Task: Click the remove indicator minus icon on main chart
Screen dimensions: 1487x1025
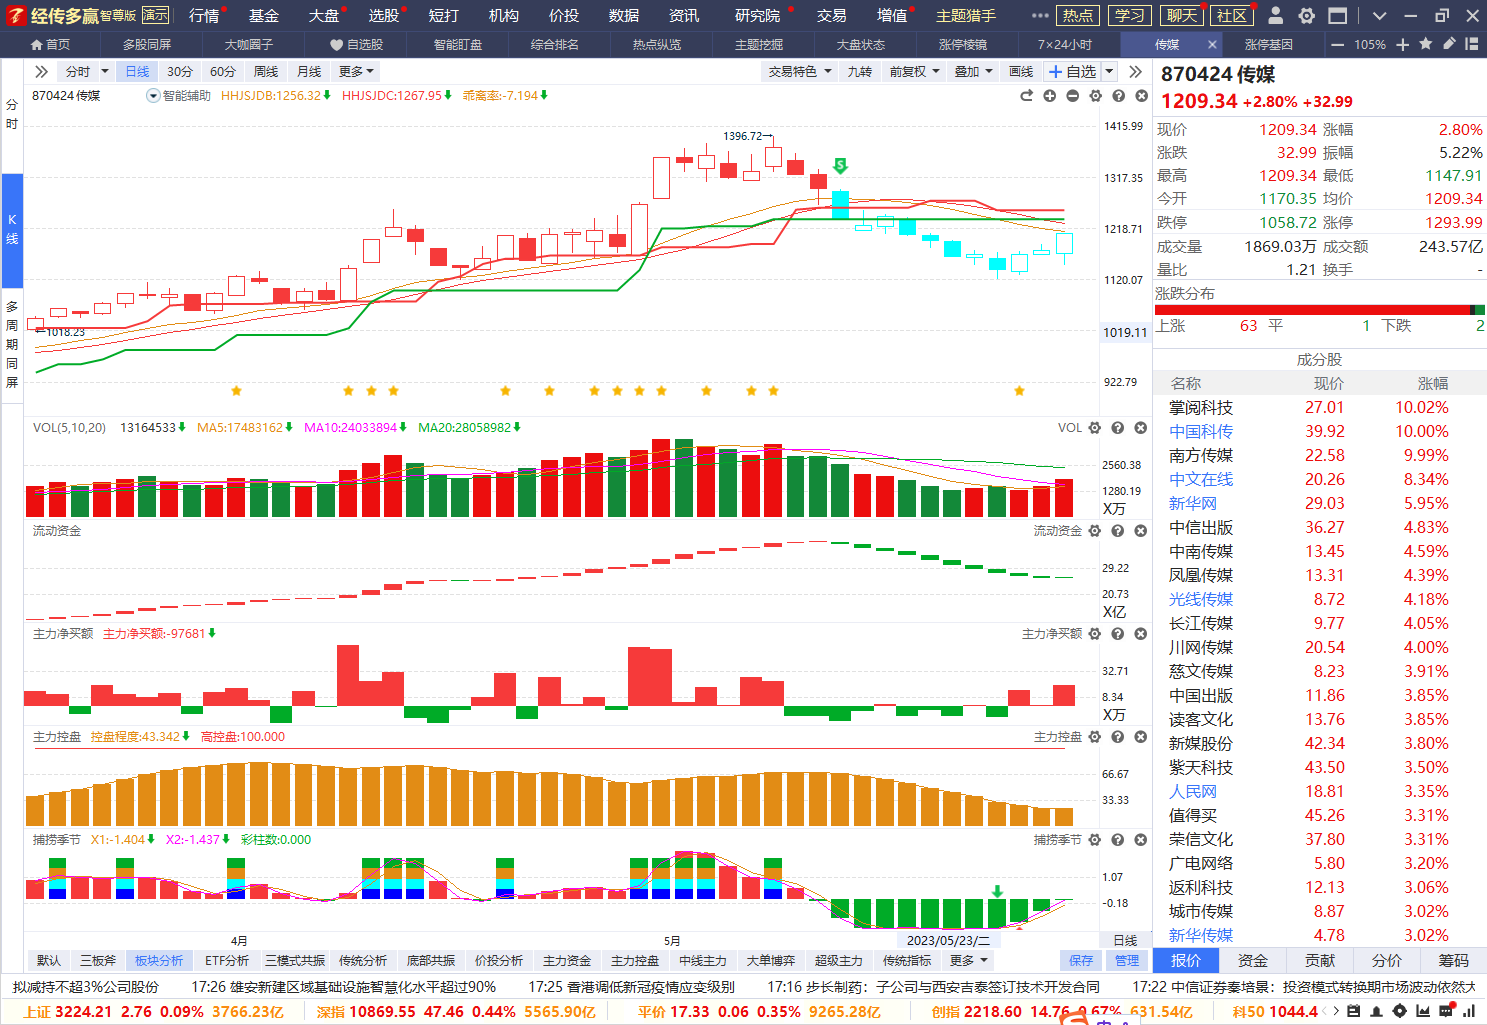Action: click(x=1072, y=96)
